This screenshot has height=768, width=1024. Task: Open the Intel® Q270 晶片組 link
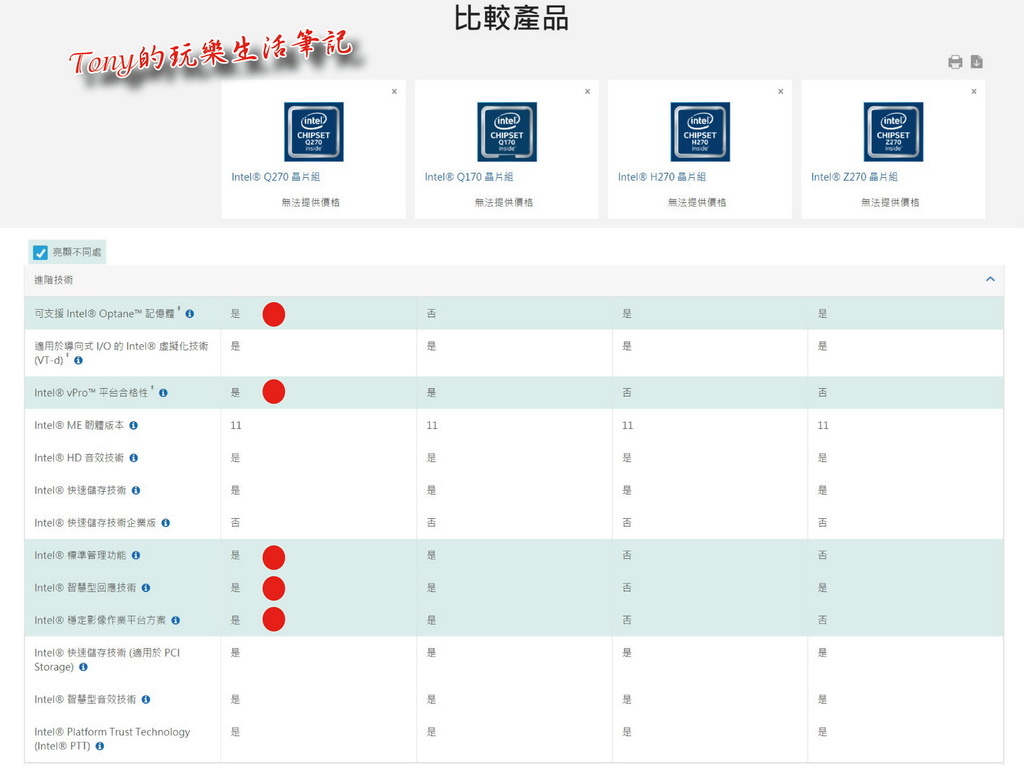(276, 177)
